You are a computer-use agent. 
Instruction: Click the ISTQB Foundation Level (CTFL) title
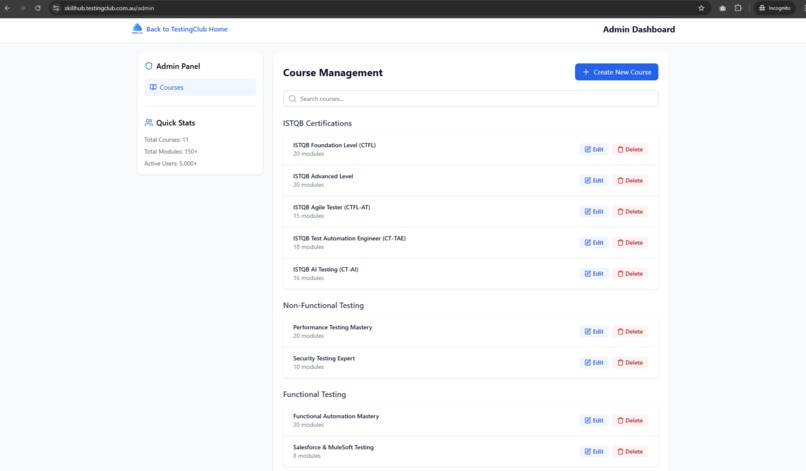click(x=334, y=145)
